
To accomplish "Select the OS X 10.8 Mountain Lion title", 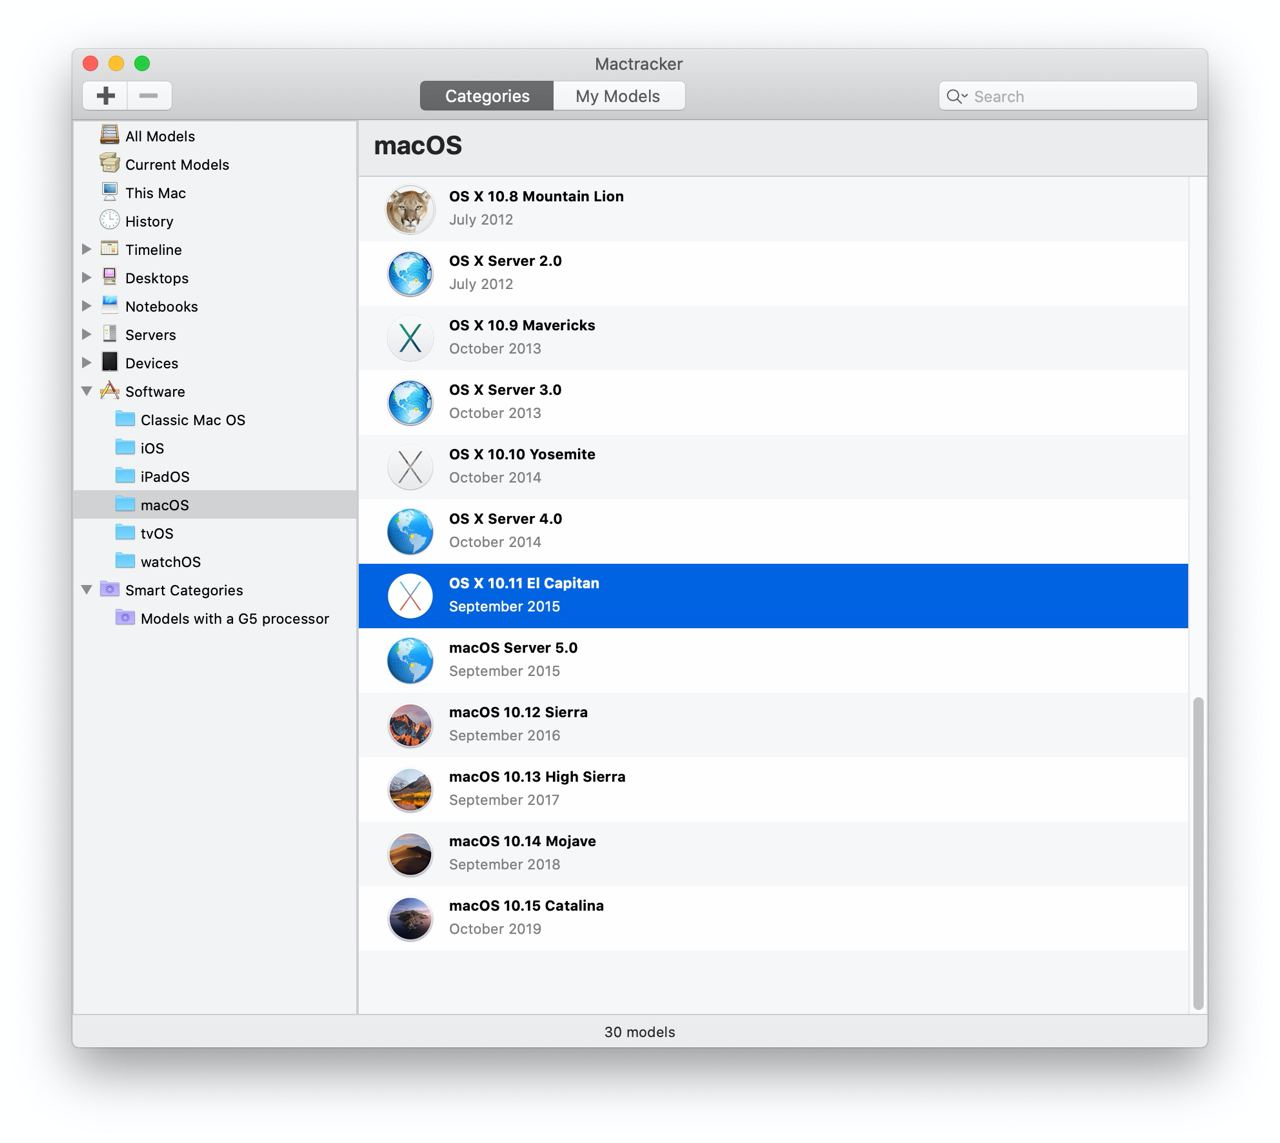I will [x=536, y=196].
